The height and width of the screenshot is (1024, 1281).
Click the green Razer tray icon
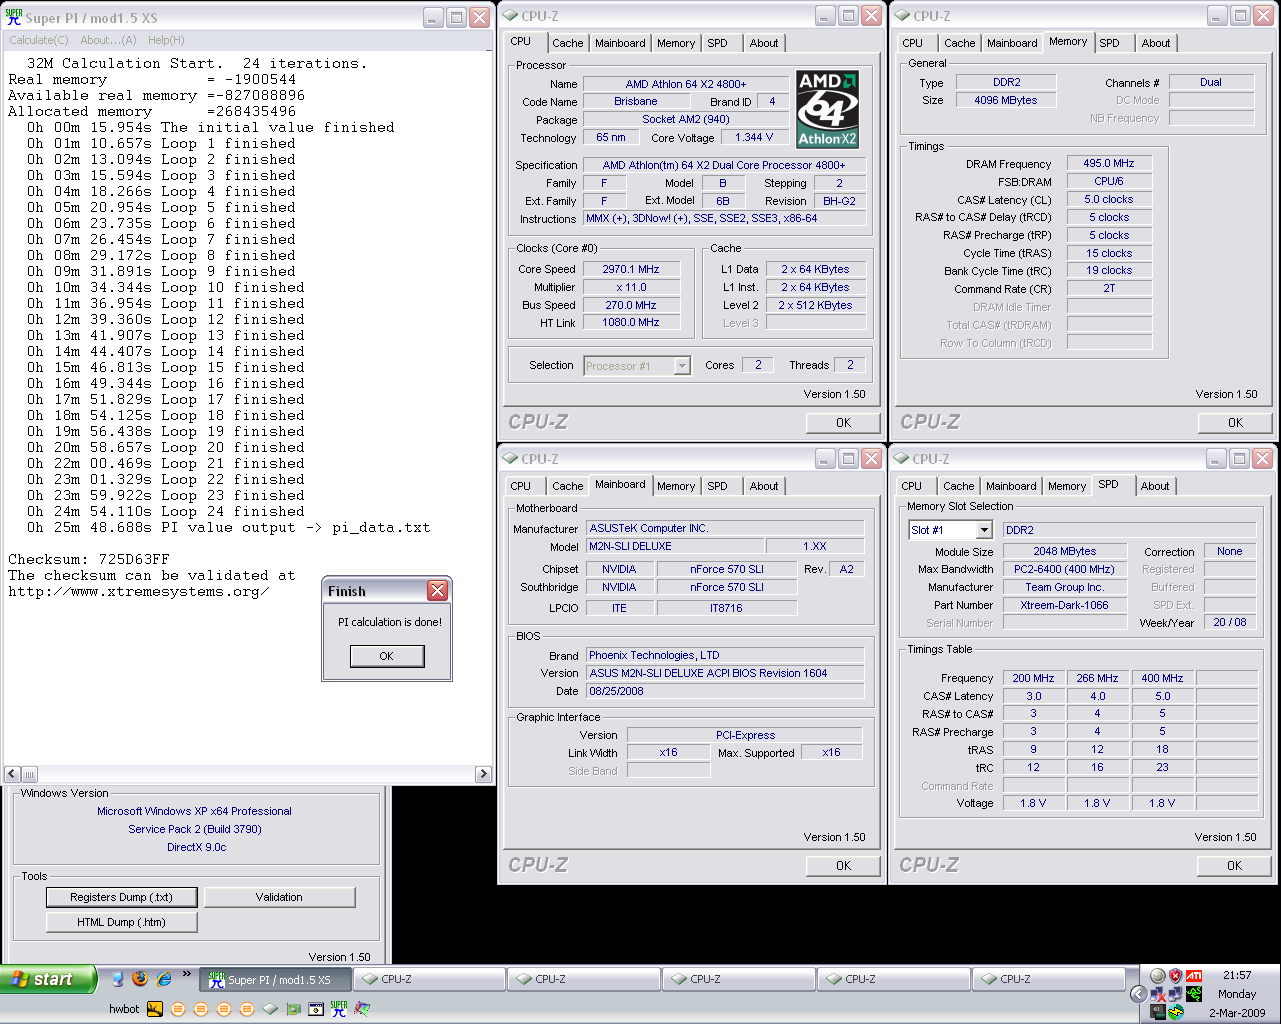click(x=1194, y=994)
